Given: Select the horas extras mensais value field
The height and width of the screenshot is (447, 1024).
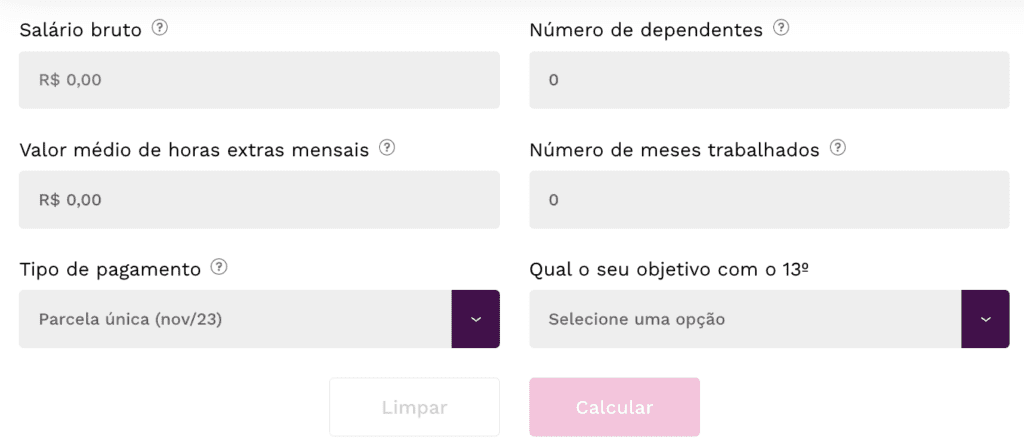Looking at the screenshot, I should pos(259,199).
